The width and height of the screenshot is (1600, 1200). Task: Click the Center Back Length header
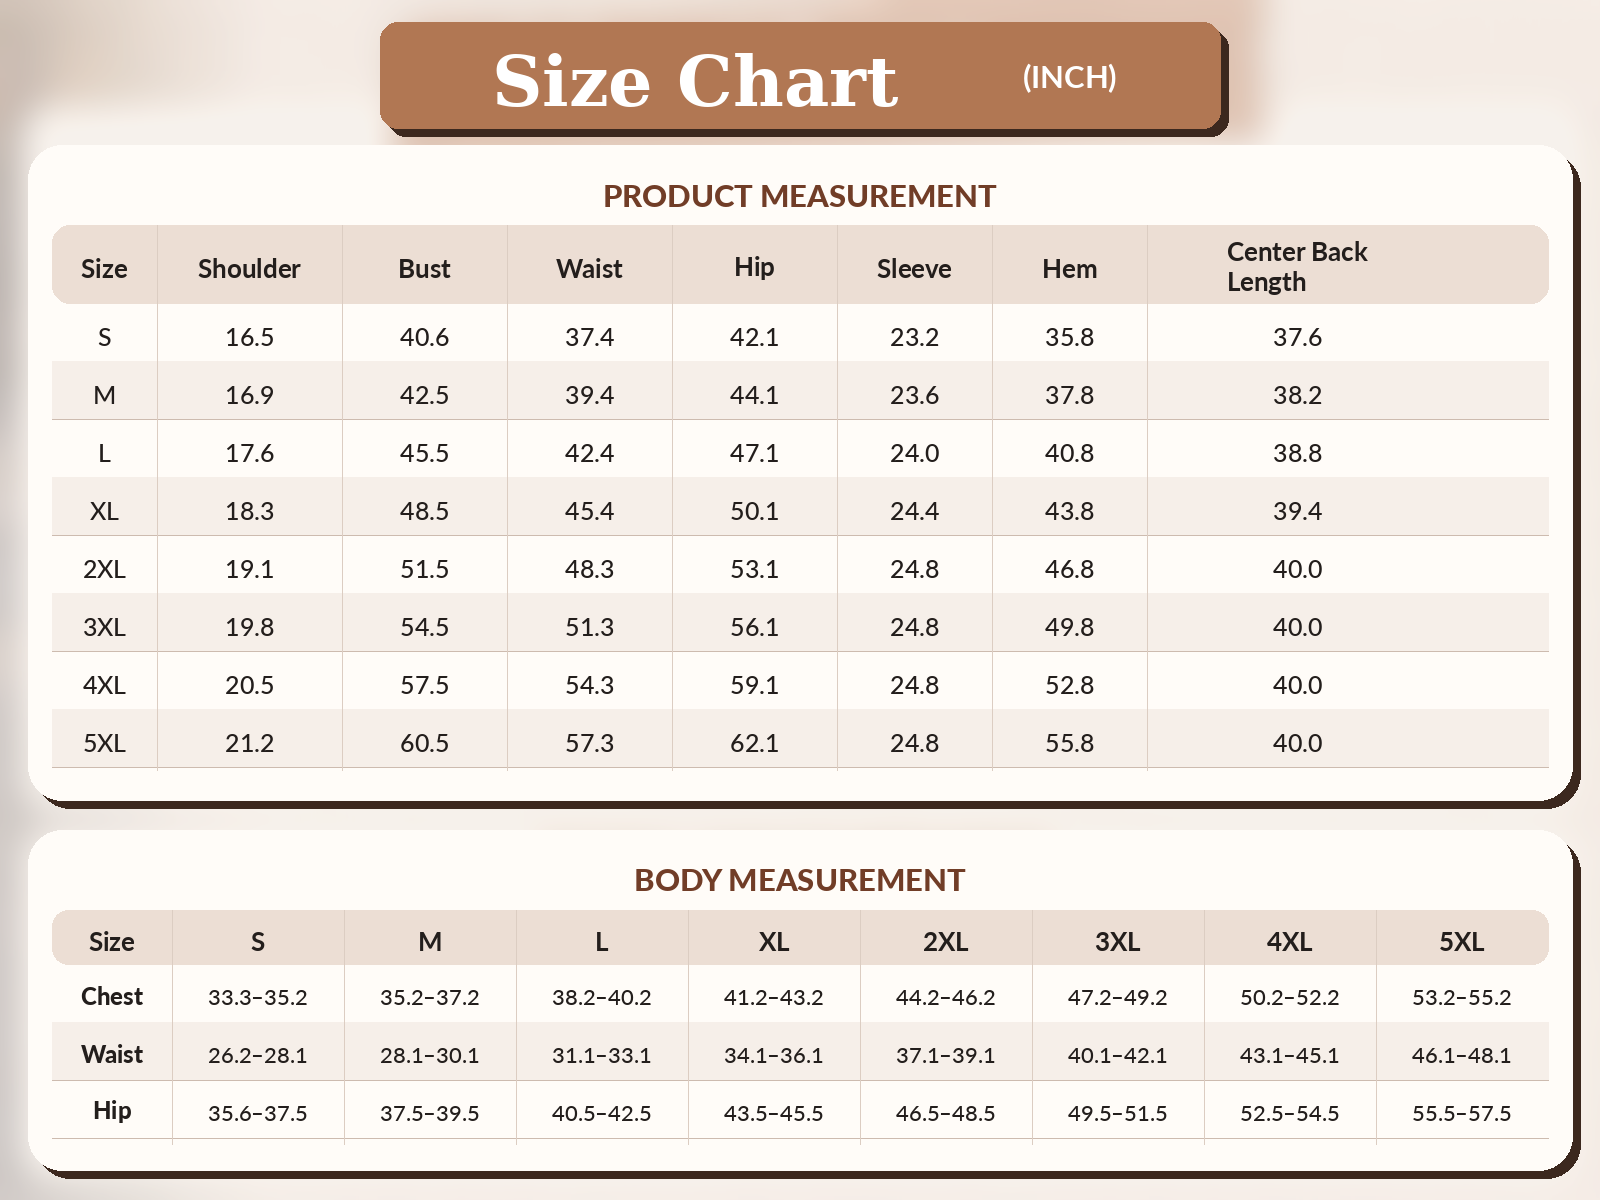(x=1297, y=267)
